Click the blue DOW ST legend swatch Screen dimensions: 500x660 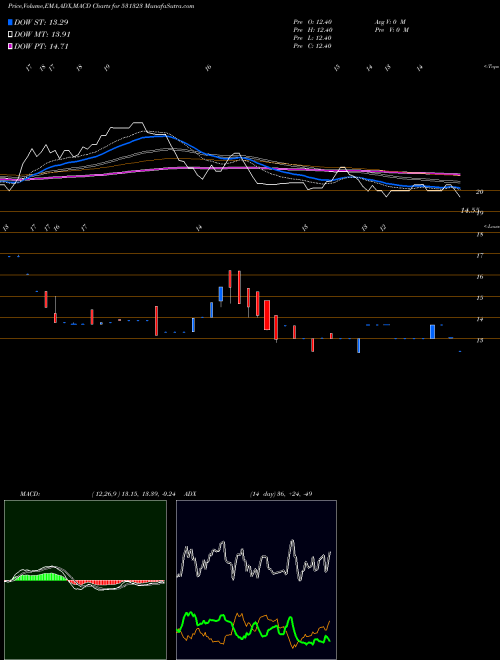coord(11,22)
